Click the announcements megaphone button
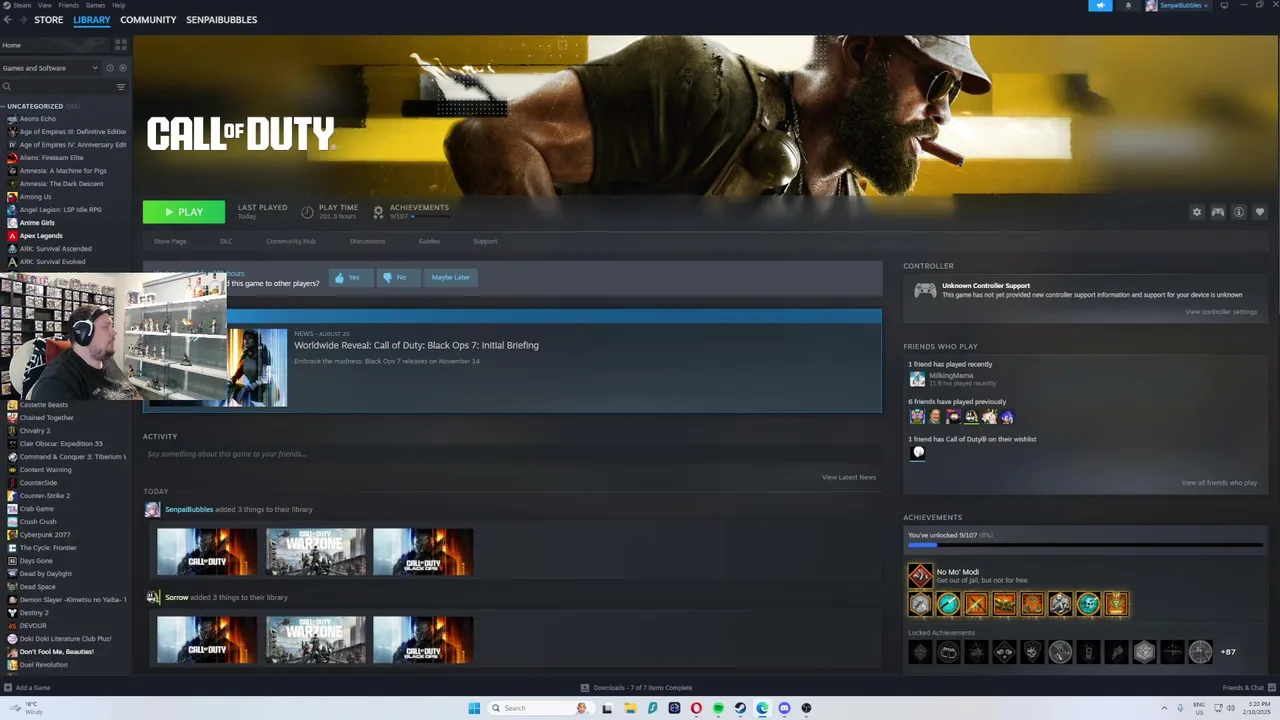This screenshot has width=1280, height=720. point(1100,5)
